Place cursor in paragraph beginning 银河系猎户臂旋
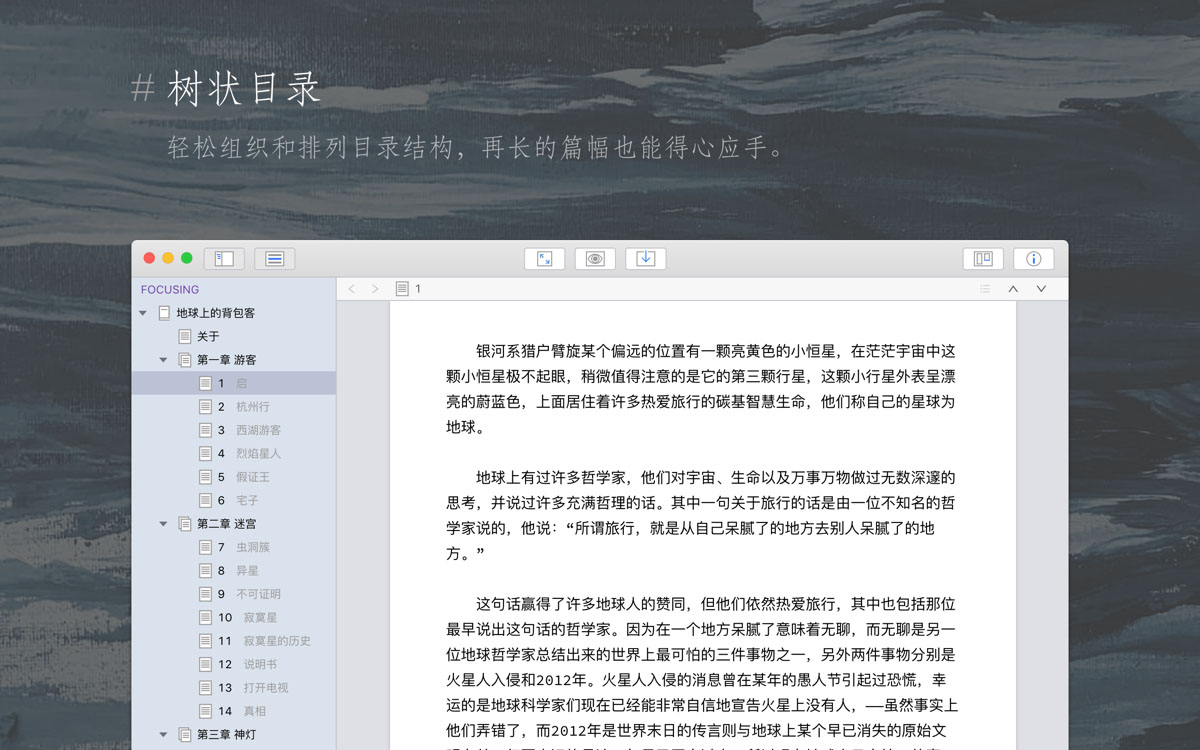This screenshot has height=750, width=1200. click(701, 389)
